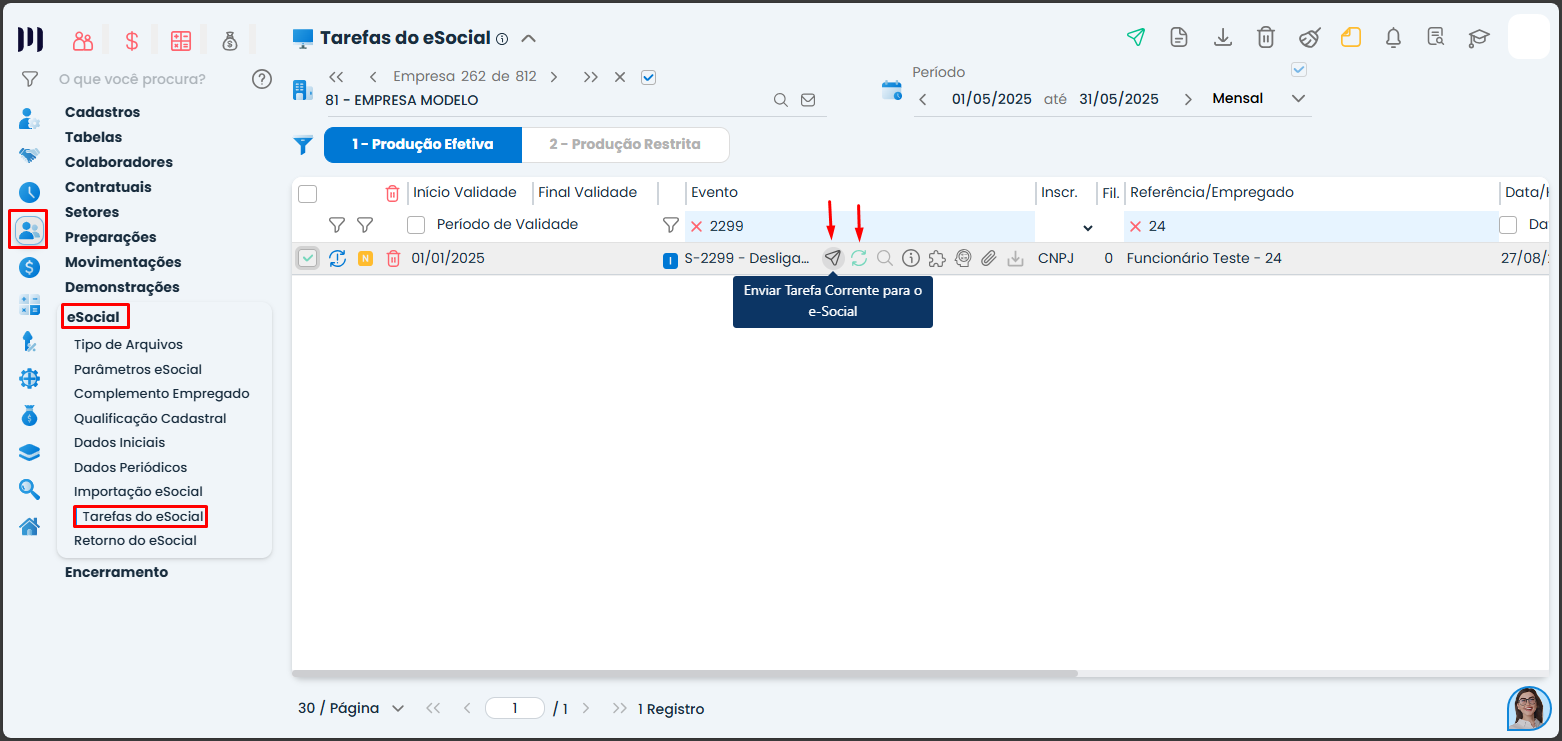Click the red calculator icon in the top bar
The image size is (1562, 741).
coord(181,41)
